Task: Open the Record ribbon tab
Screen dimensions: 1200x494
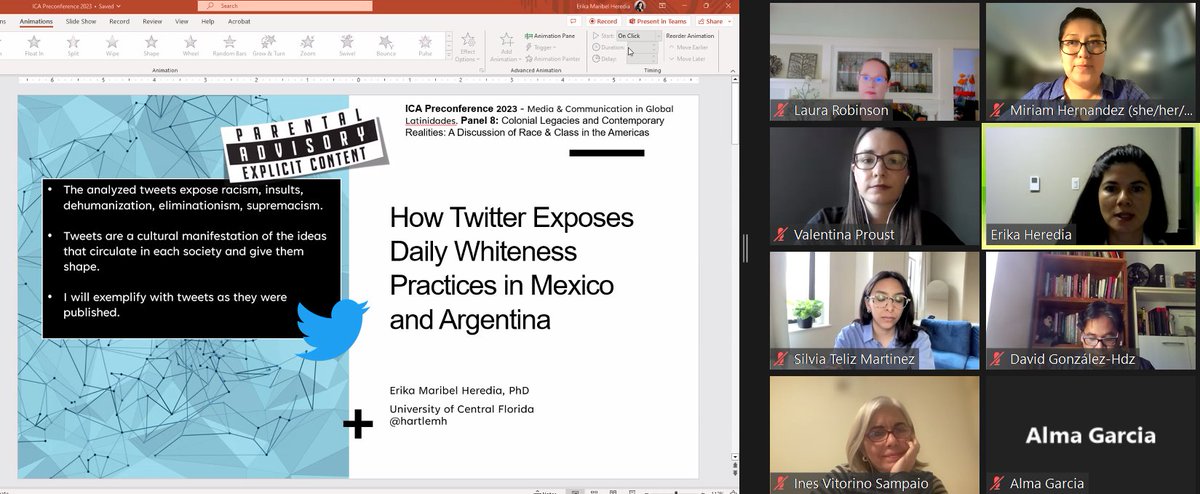Action: pos(119,20)
